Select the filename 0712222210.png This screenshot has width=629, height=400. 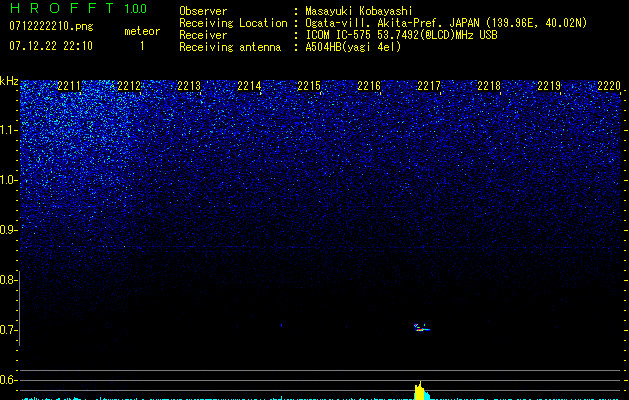point(51,26)
